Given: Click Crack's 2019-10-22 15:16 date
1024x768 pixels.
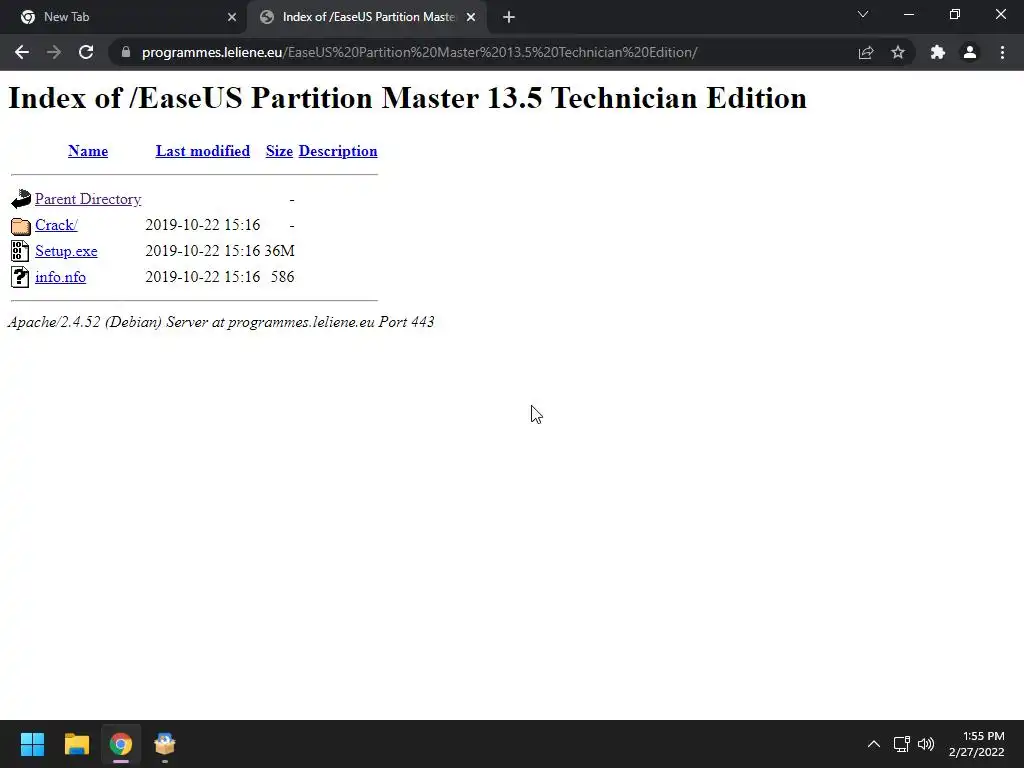Looking at the screenshot, I should (x=202, y=225).
